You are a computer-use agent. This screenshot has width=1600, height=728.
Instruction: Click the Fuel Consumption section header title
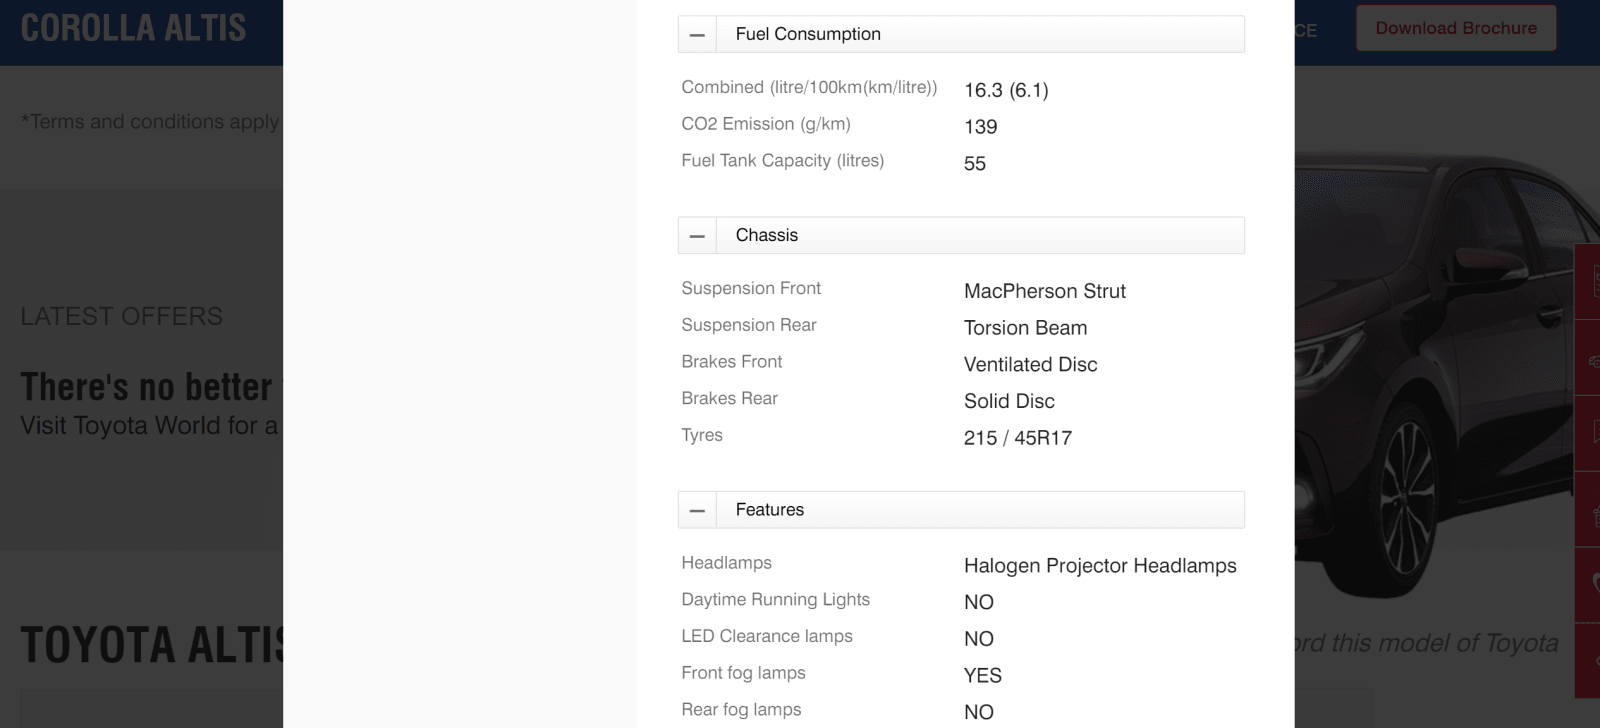(808, 34)
